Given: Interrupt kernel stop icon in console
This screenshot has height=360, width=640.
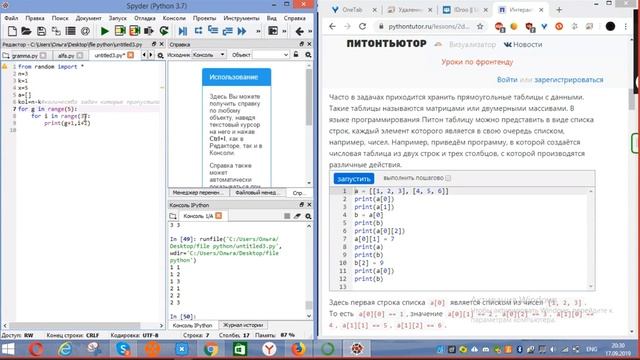Looking at the screenshot, I should pyautogui.click(x=287, y=216).
